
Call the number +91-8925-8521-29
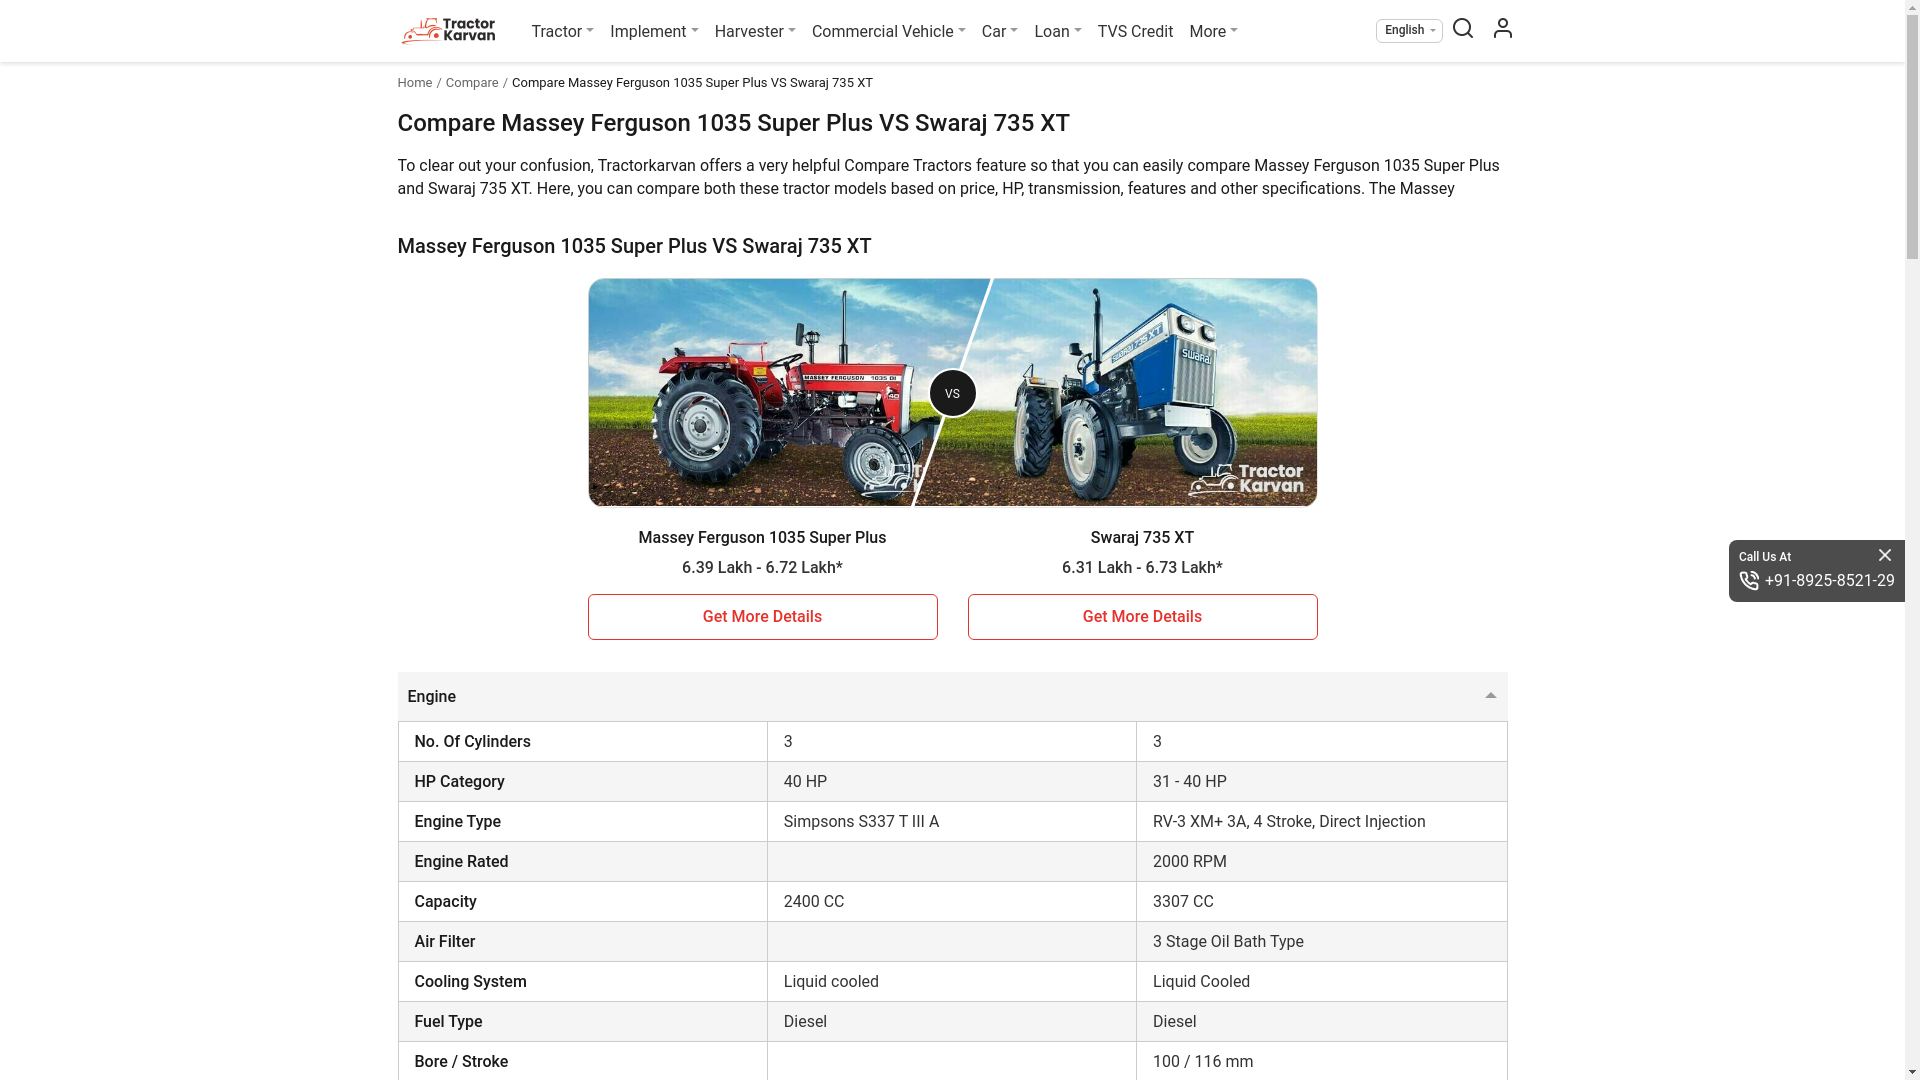click(1829, 581)
